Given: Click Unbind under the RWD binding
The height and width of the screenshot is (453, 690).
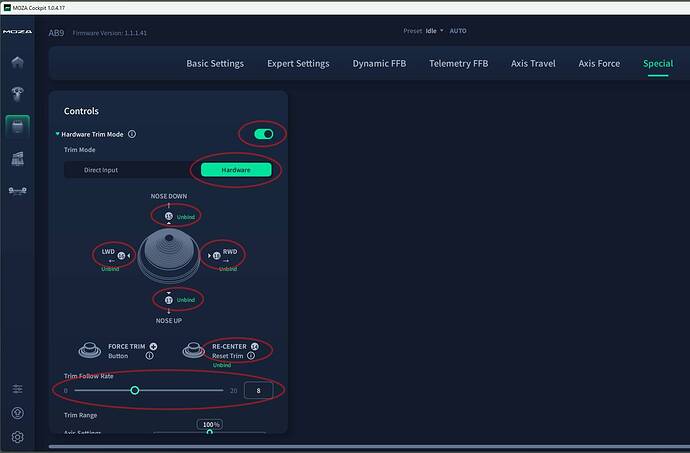Looking at the screenshot, I should [228, 269].
